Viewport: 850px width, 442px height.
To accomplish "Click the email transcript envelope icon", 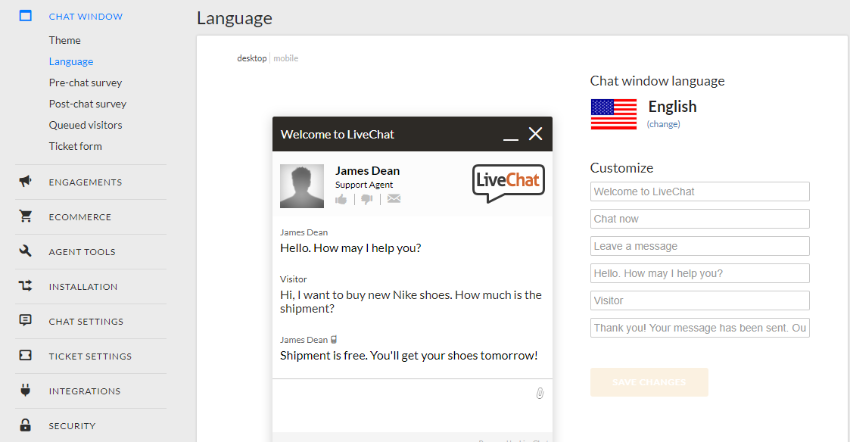I will pyautogui.click(x=394, y=199).
